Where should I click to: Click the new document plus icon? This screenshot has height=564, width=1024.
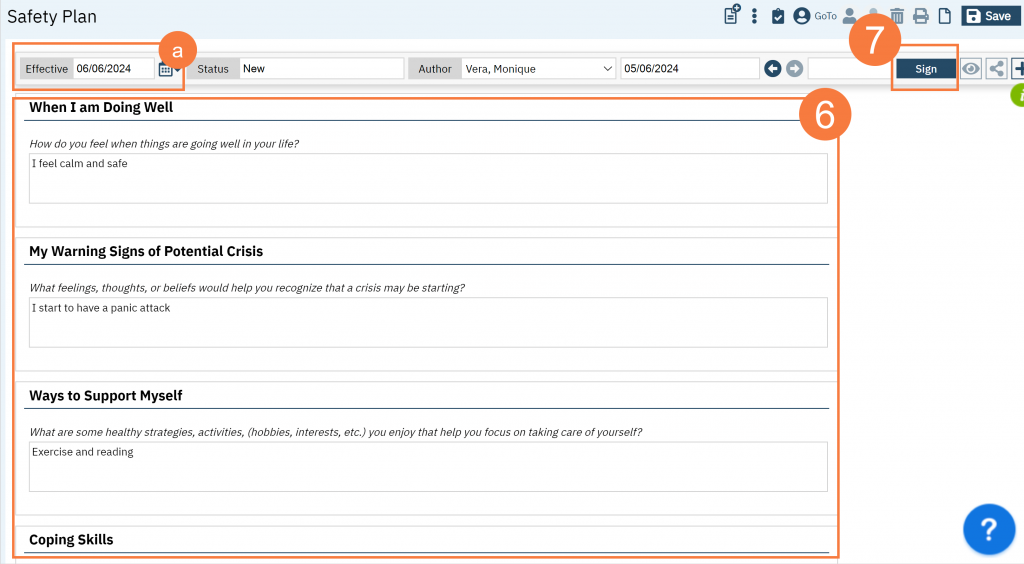tap(732, 15)
